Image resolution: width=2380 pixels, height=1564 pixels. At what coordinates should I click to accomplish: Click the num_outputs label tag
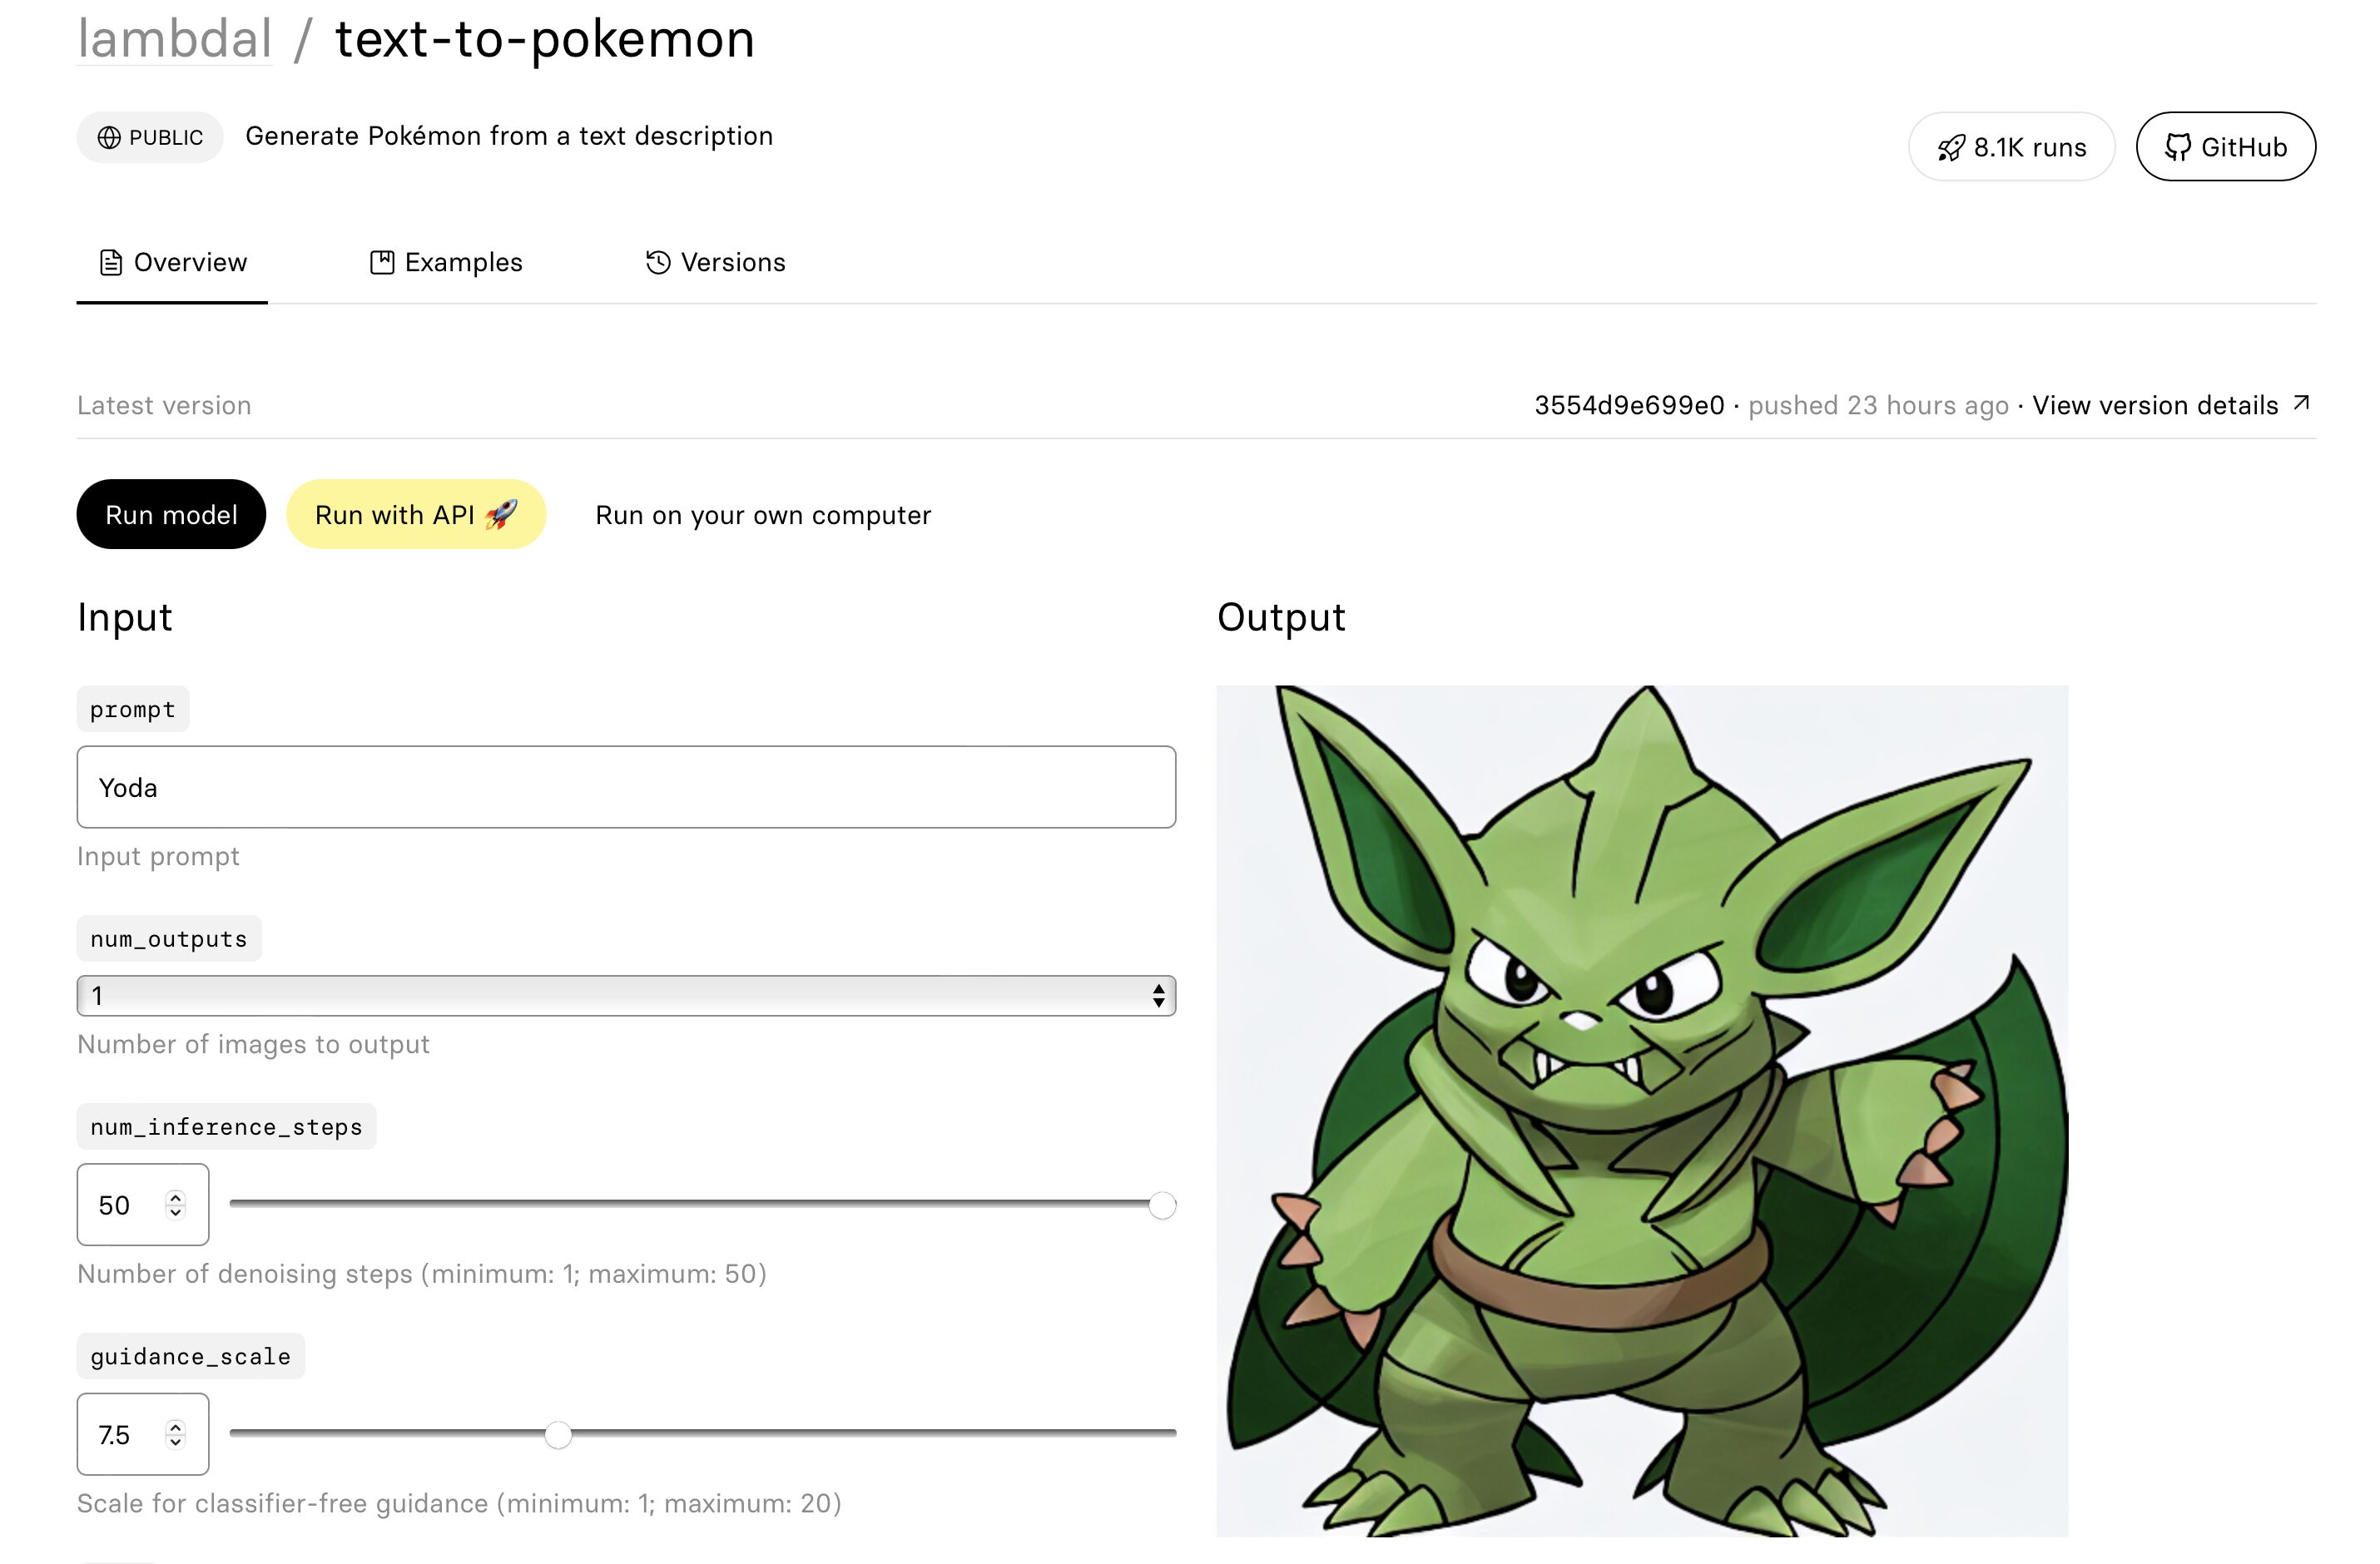[169, 939]
